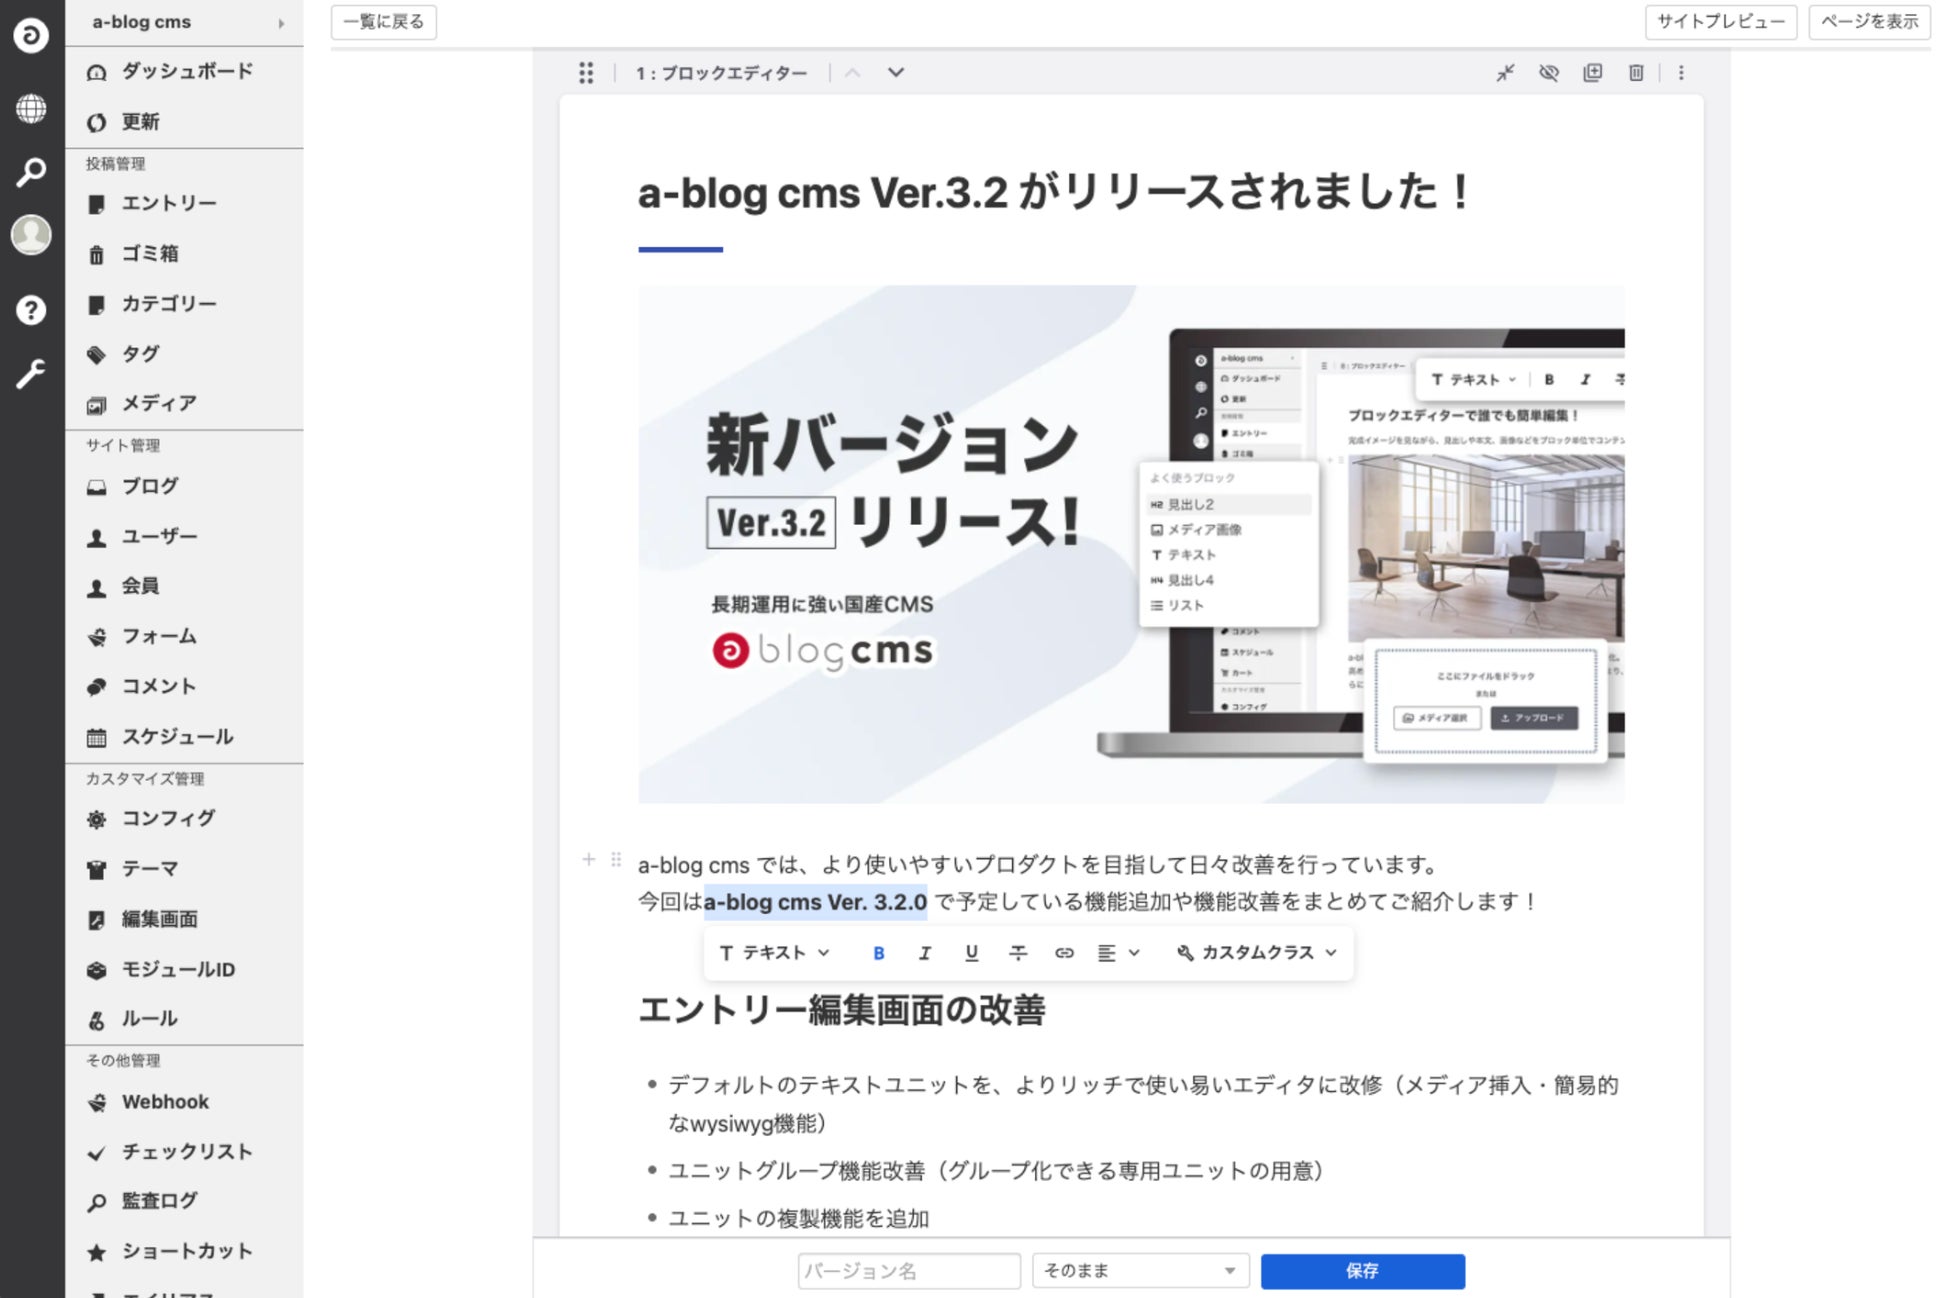This screenshot has height=1298, width=1950.
Task: Click list item ユニットの複製機能を追加
Action: tap(799, 1219)
